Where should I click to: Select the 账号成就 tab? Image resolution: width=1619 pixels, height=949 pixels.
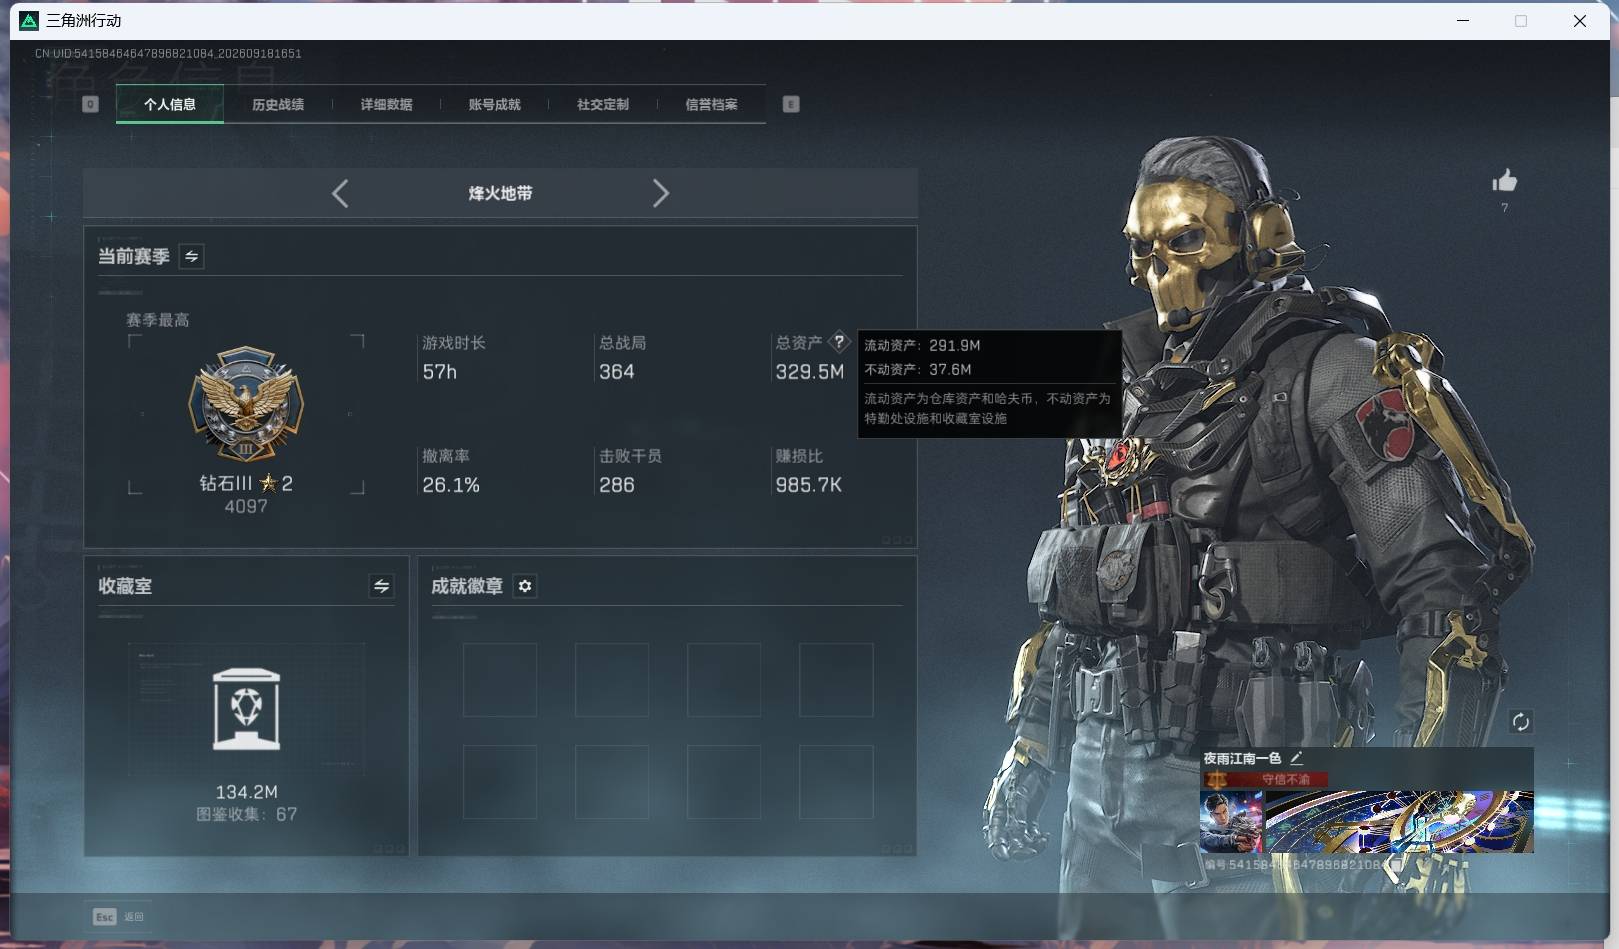coord(494,104)
